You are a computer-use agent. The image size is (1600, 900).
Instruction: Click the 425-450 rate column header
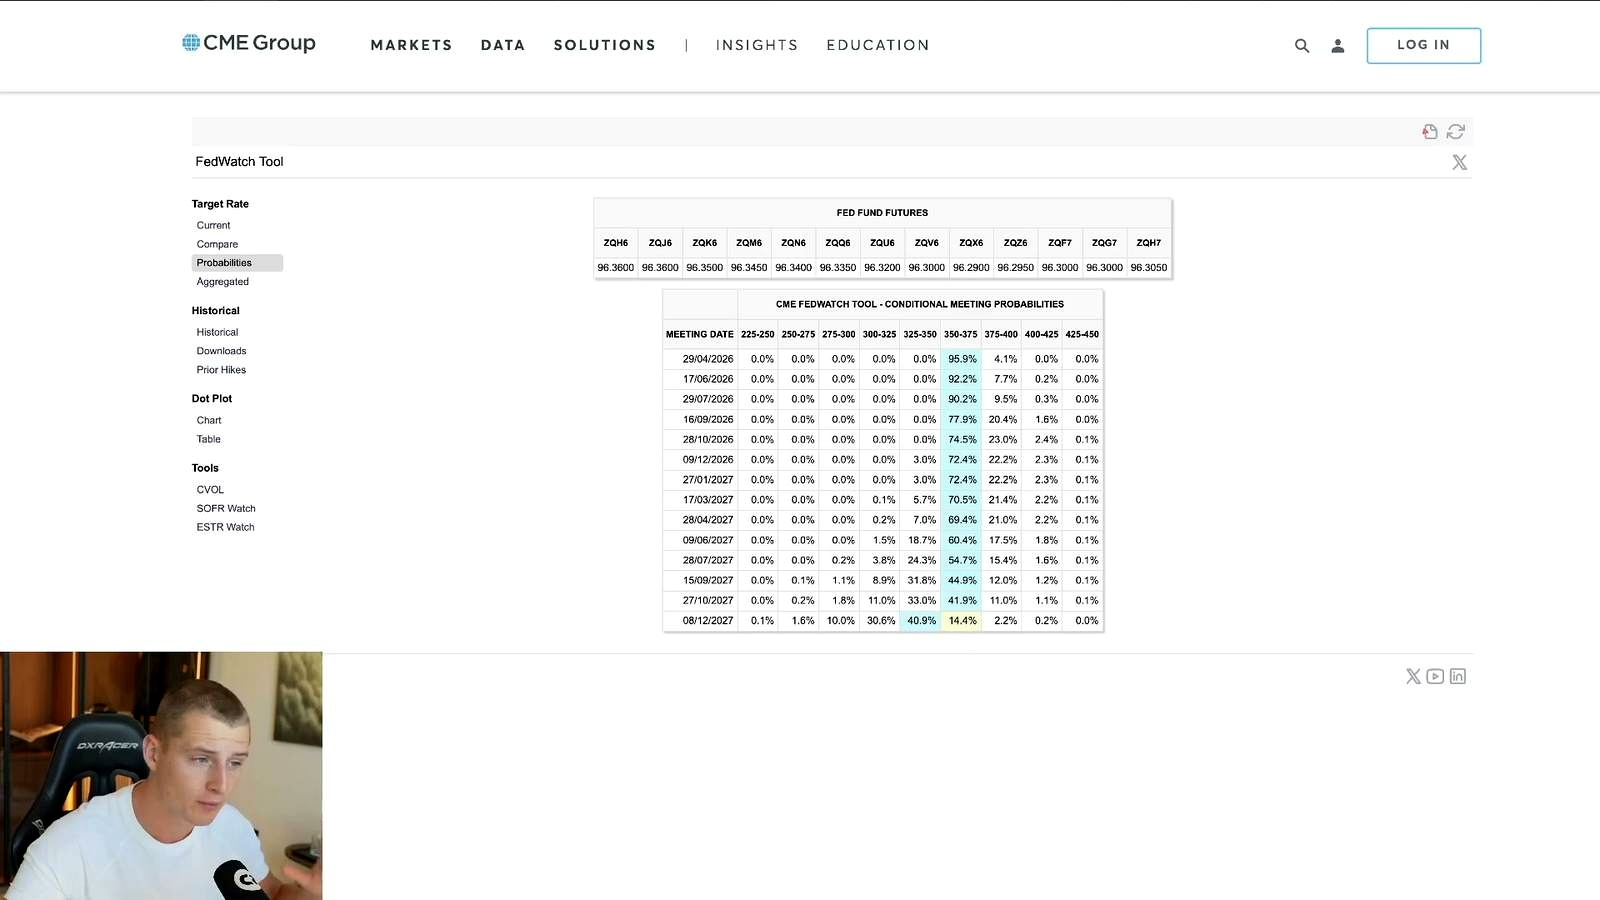tap(1082, 335)
